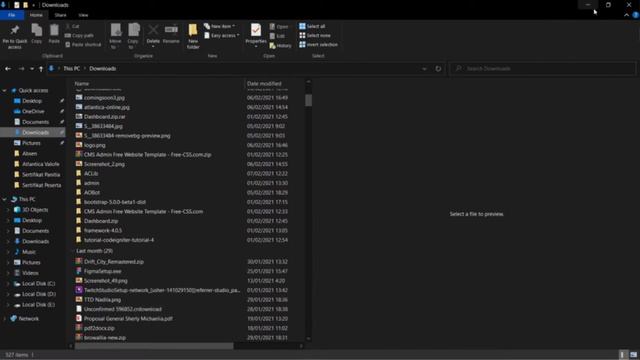Click the Search Downloads field
Image resolution: width=640 pixels, height=360 pixels.
click(543, 69)
